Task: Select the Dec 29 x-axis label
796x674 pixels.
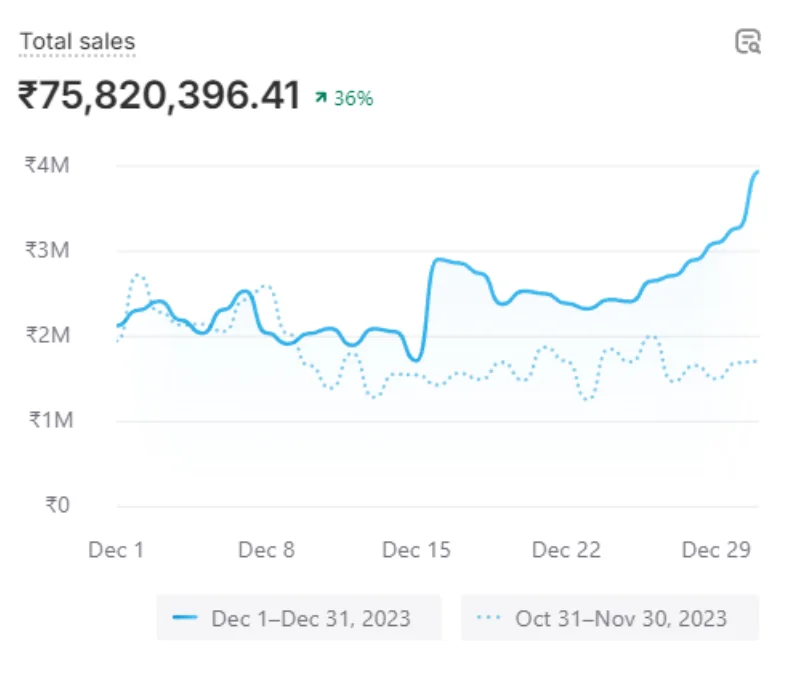Action: click(x=716, y=550)
